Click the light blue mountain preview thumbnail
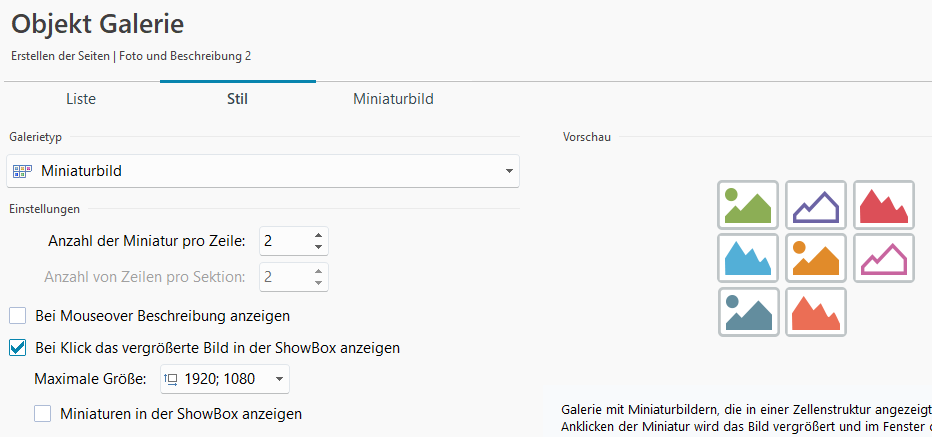This screenshot has height=437, width=932. coord(748,258)
